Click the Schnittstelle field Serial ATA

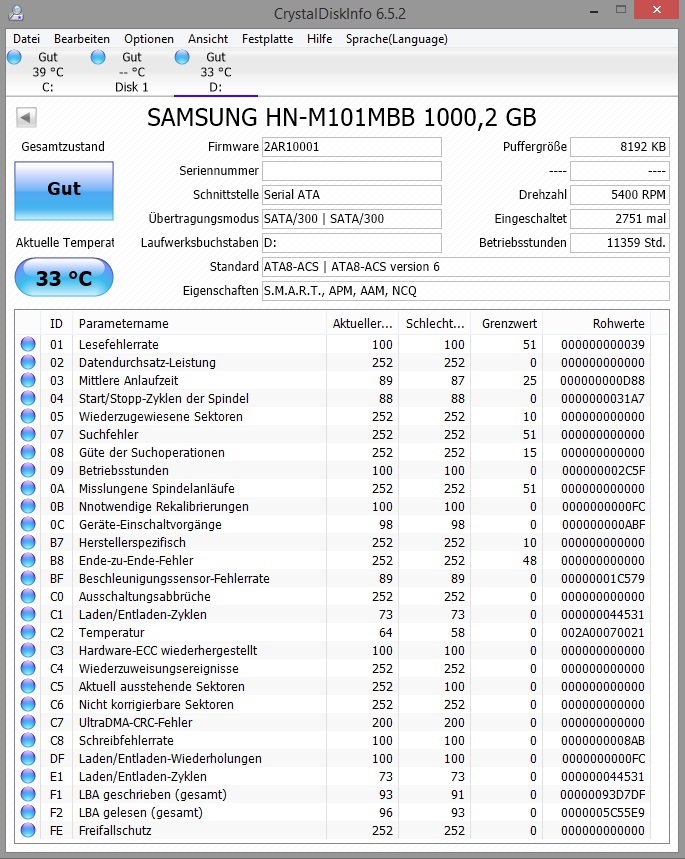[x=352, y=194]
